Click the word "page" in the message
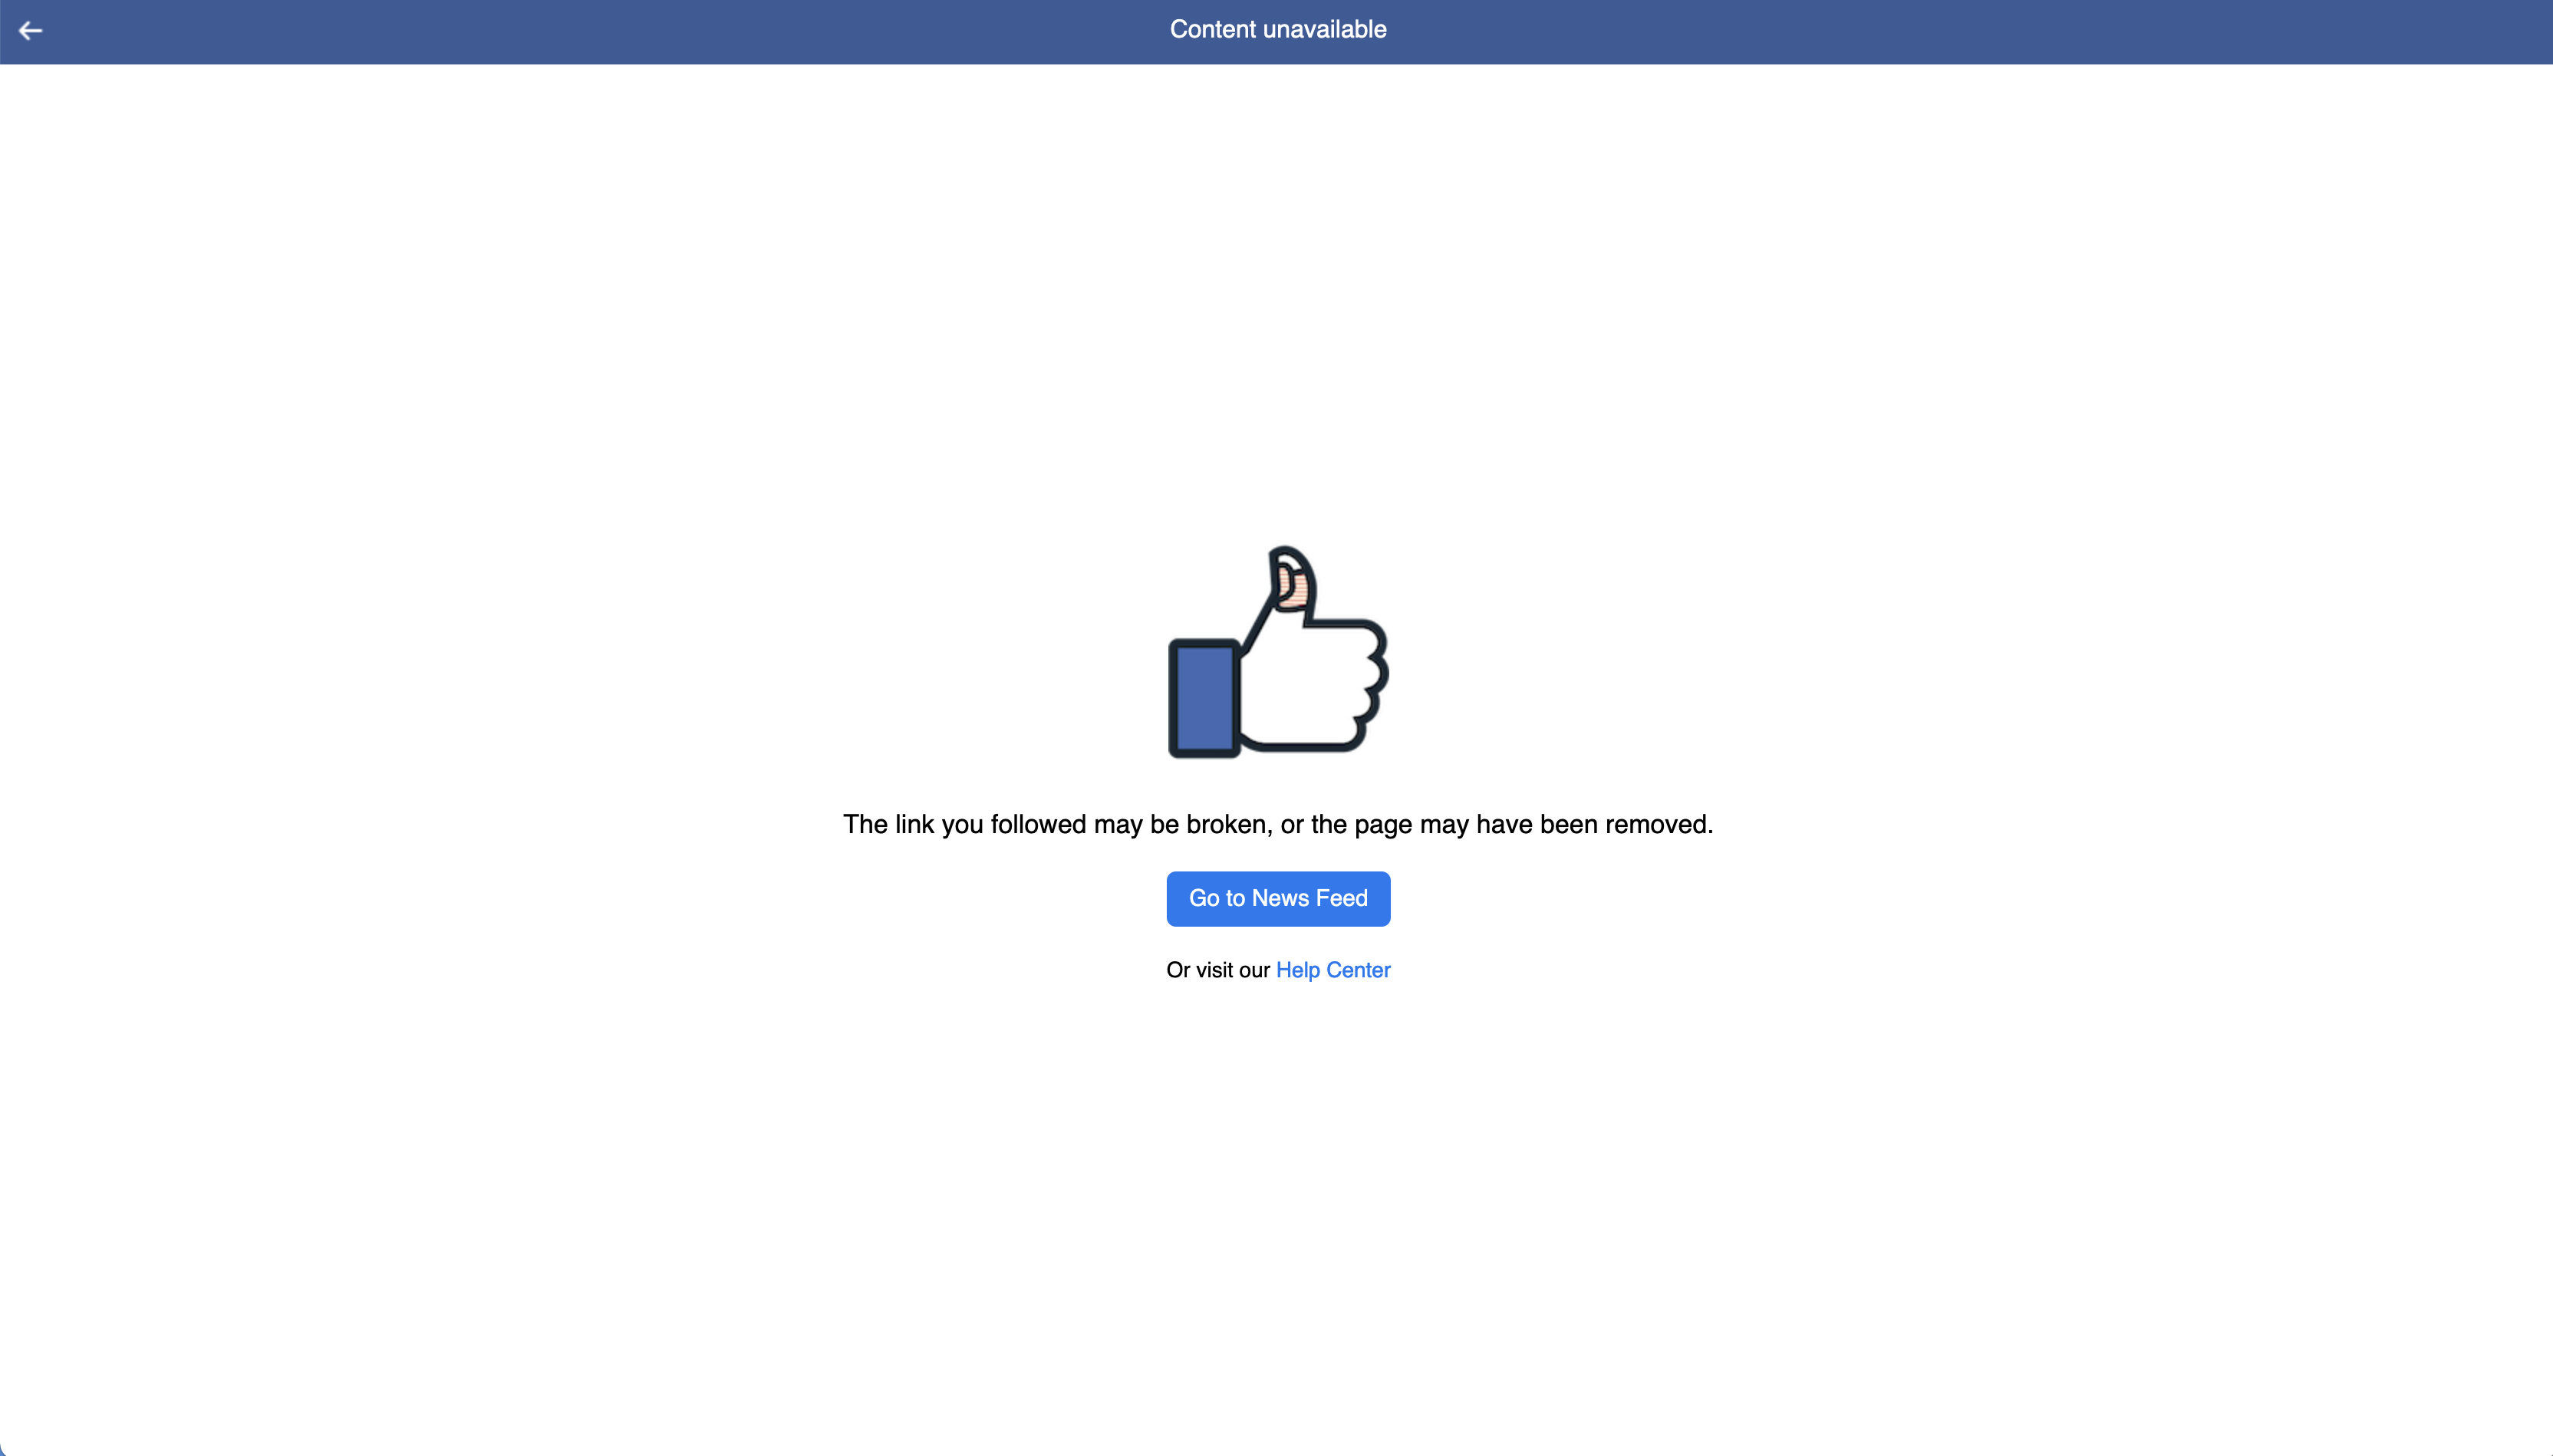 1383,825
